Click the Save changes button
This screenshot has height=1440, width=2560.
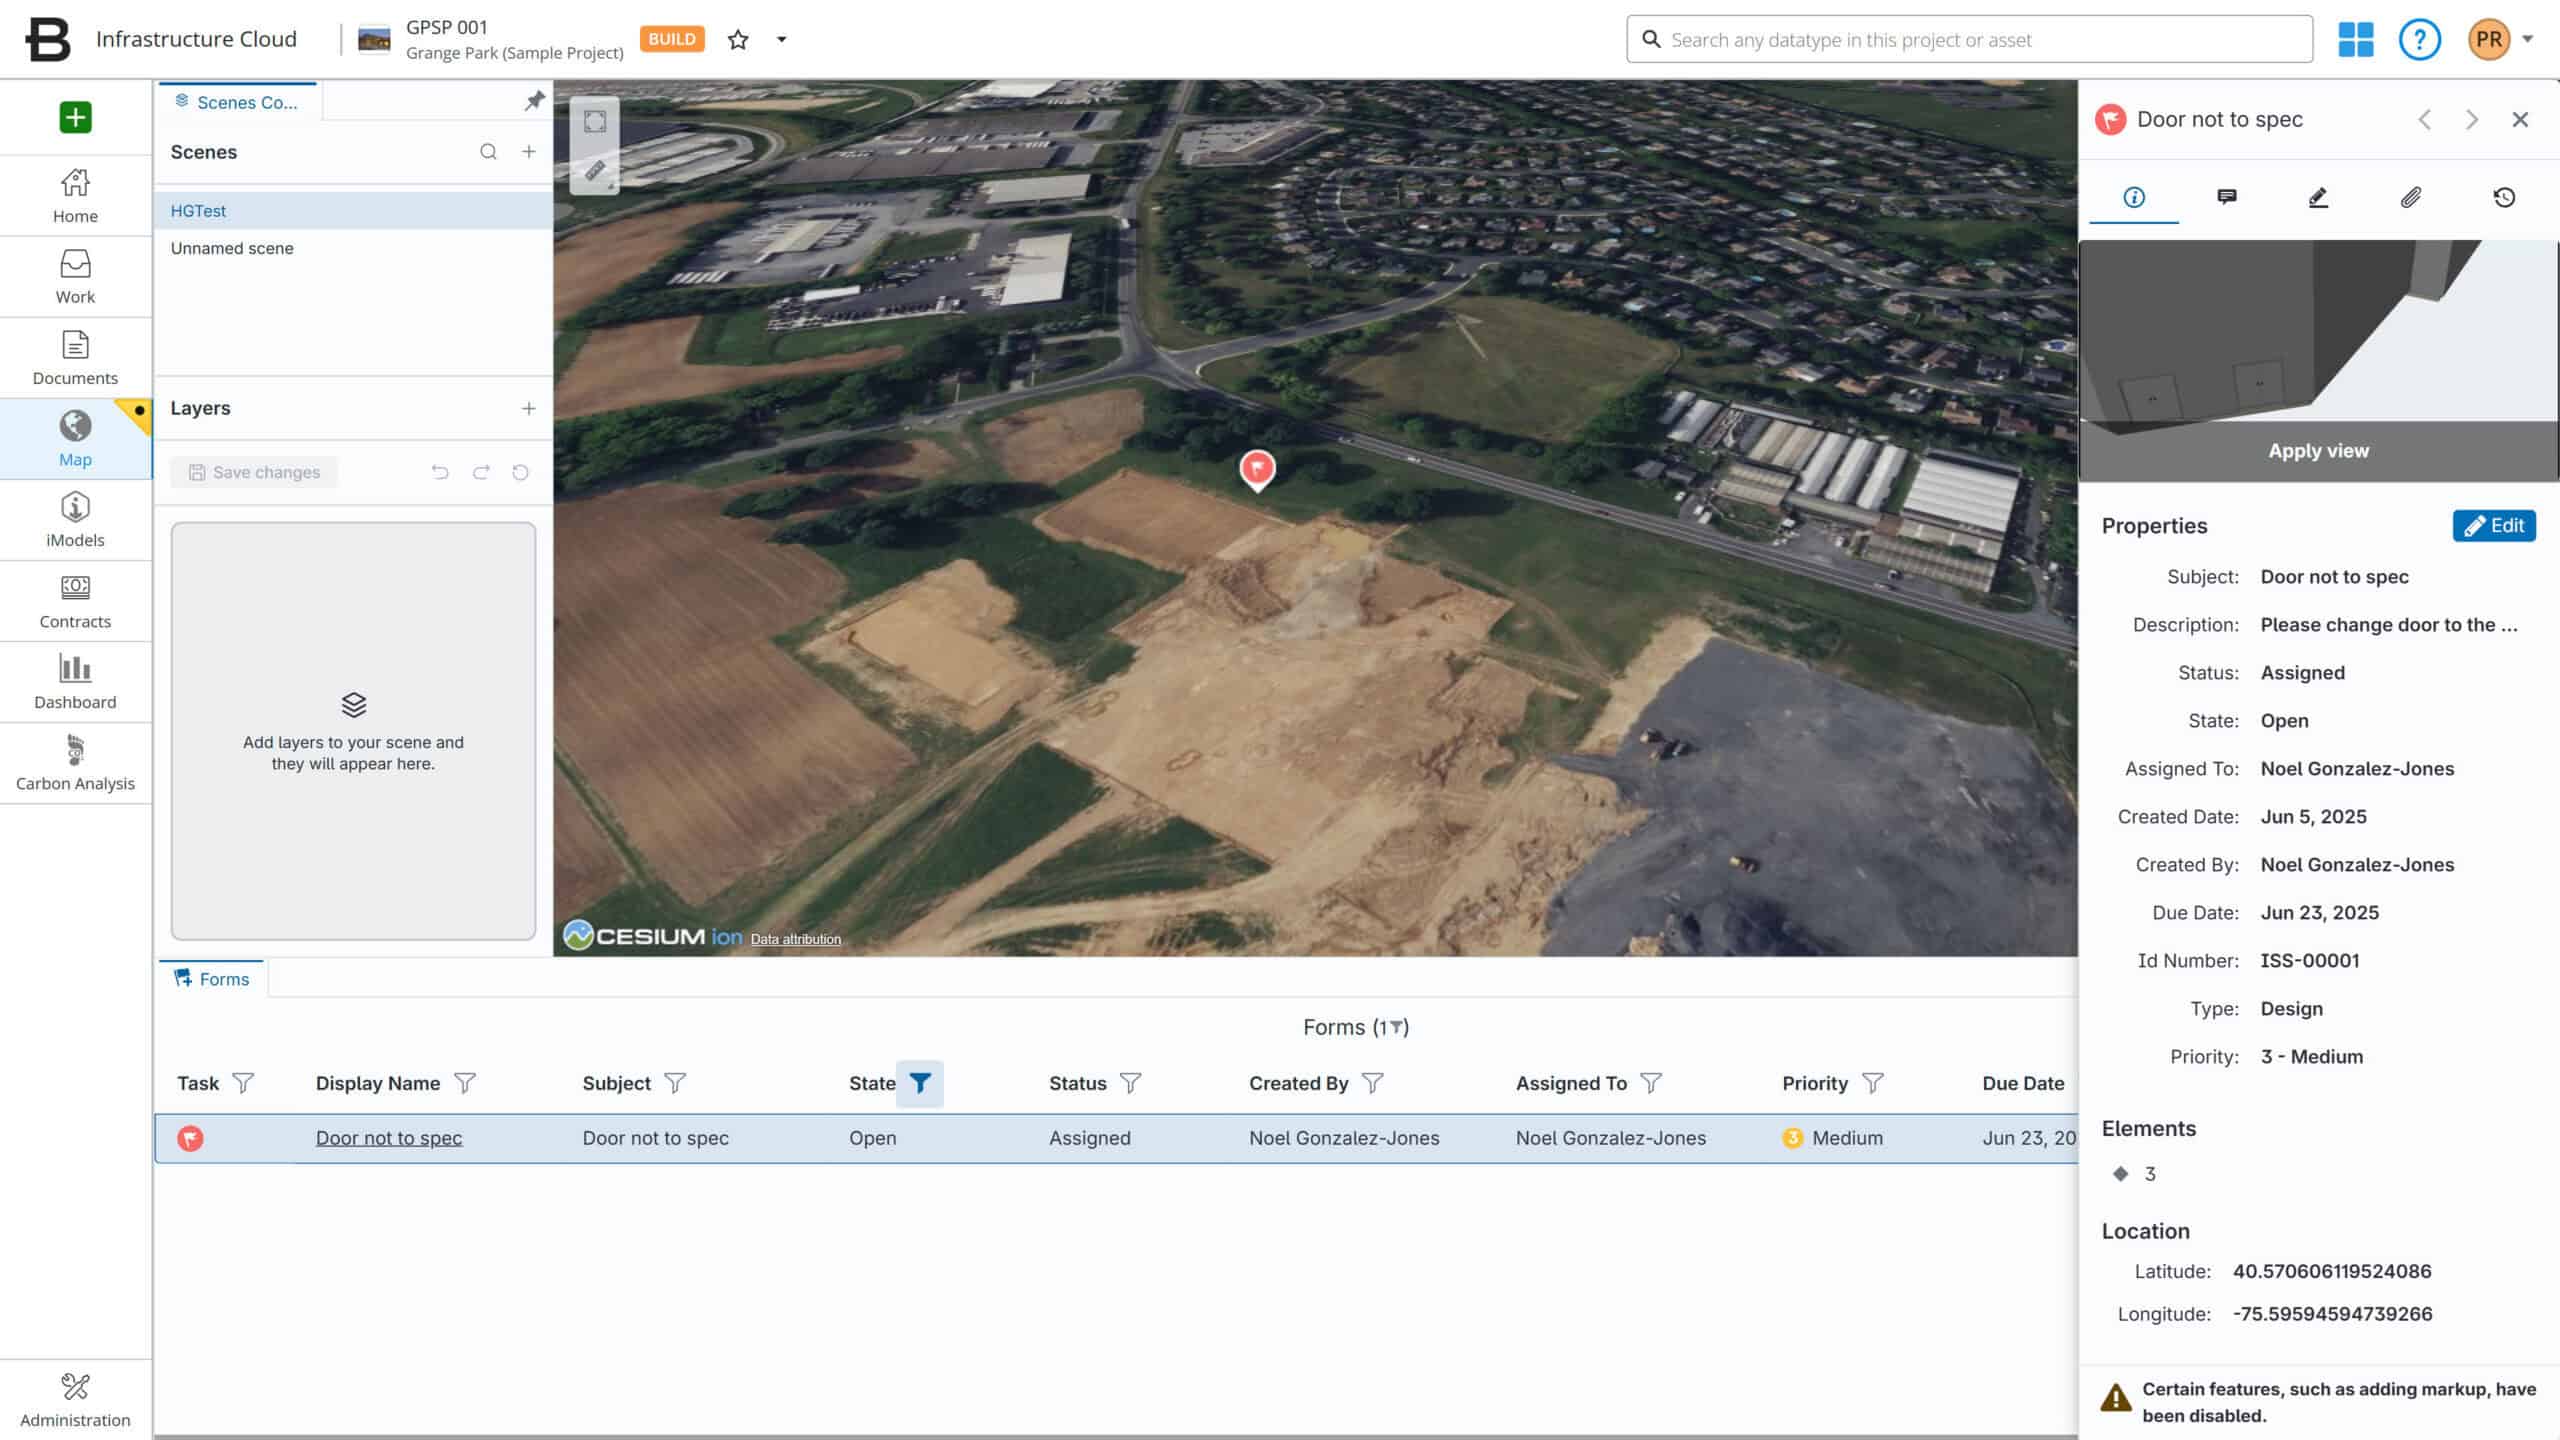coord(254,472)
